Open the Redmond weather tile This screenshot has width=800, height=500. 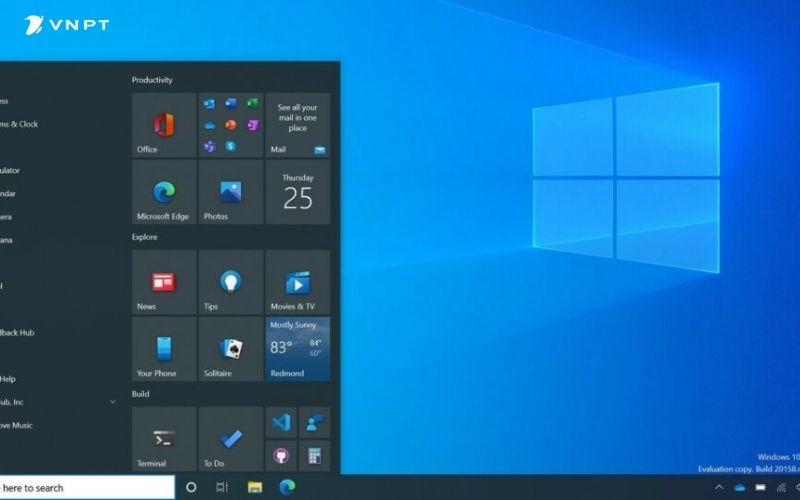[x=297, y=349]
